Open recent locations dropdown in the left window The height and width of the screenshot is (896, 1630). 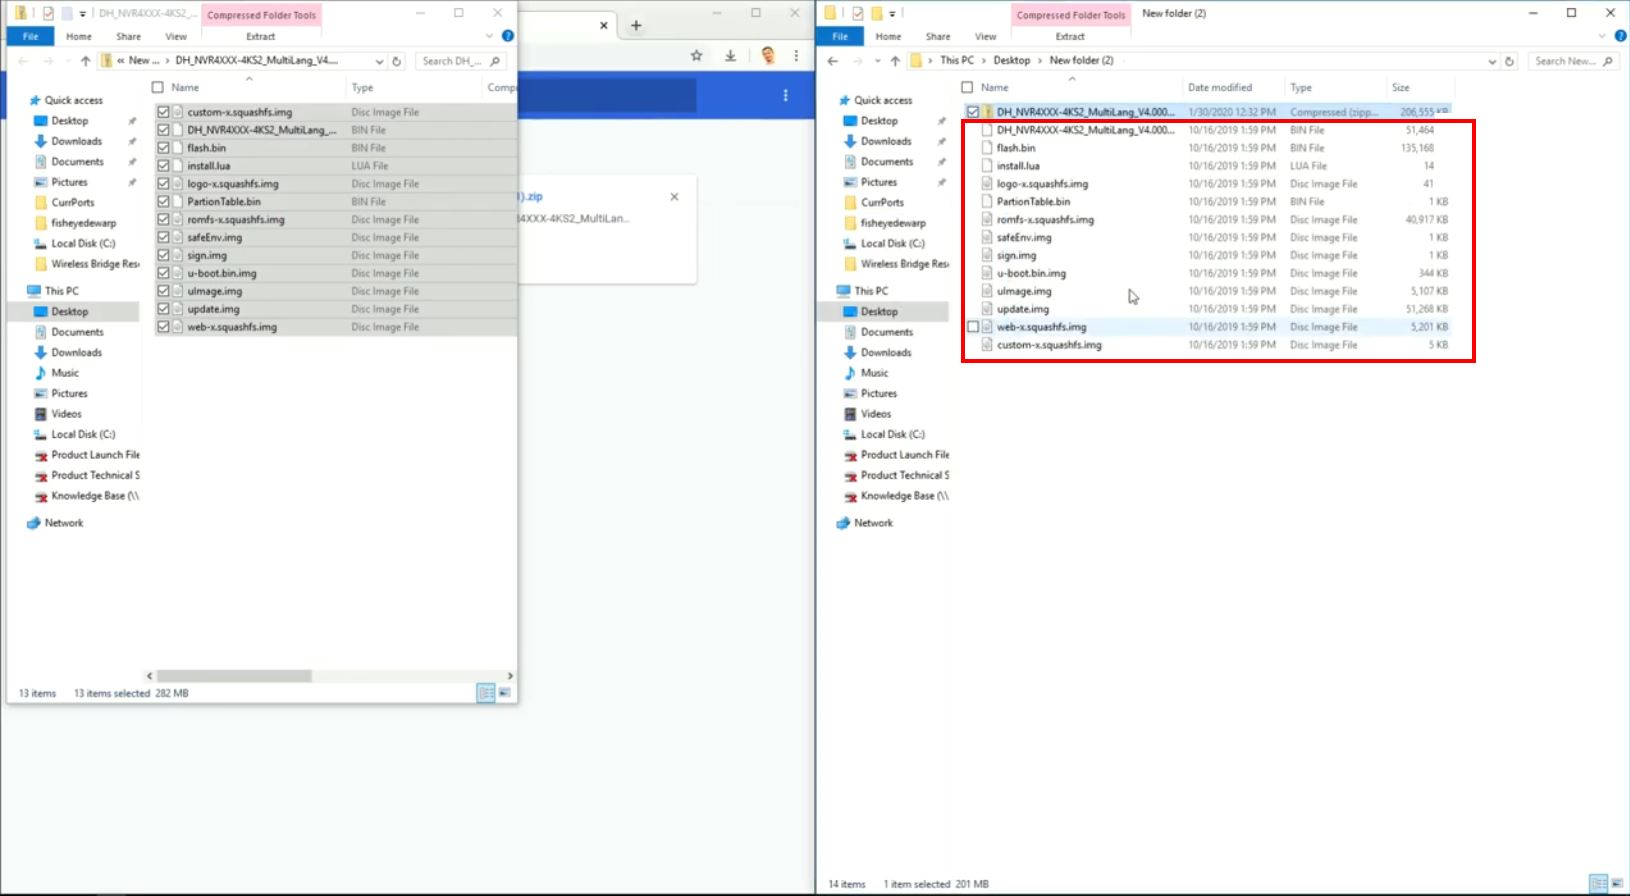[x=66, y=61]
